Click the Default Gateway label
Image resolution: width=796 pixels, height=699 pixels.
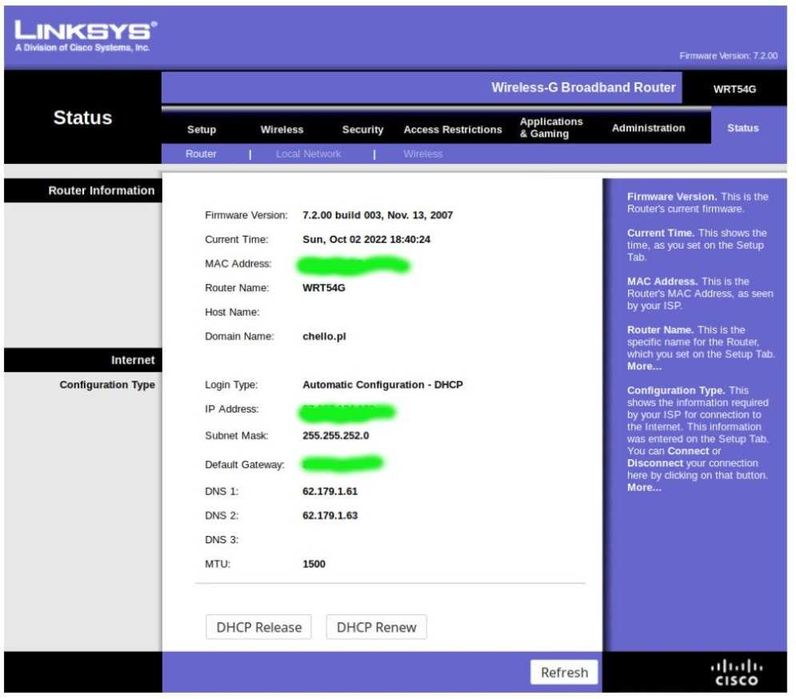point(244,464)
